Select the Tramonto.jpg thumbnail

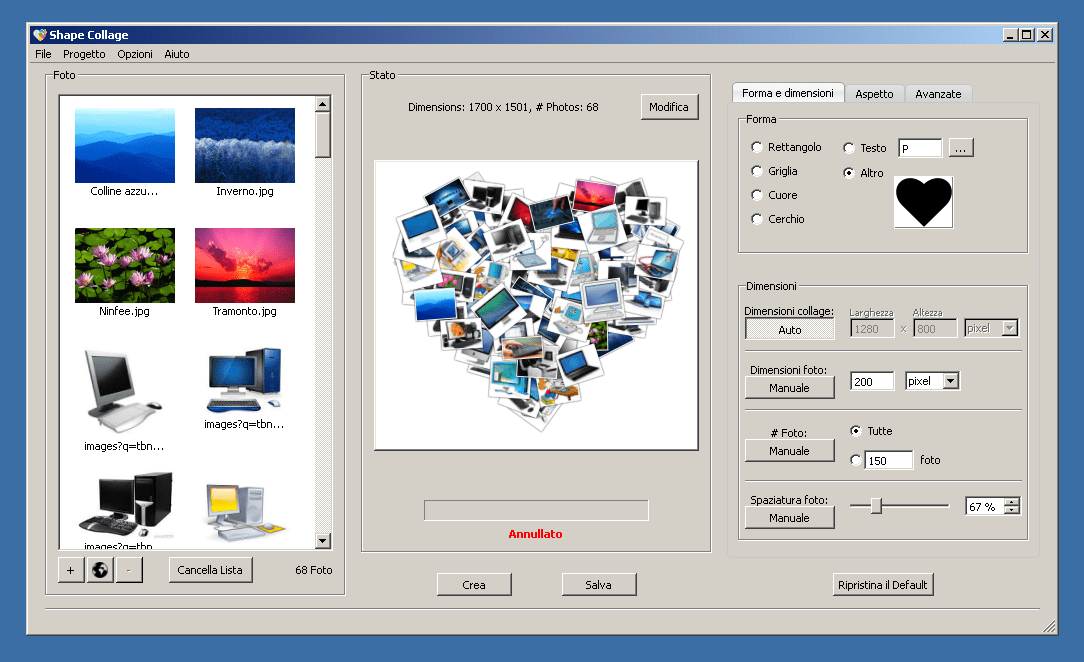pos(244,265)
